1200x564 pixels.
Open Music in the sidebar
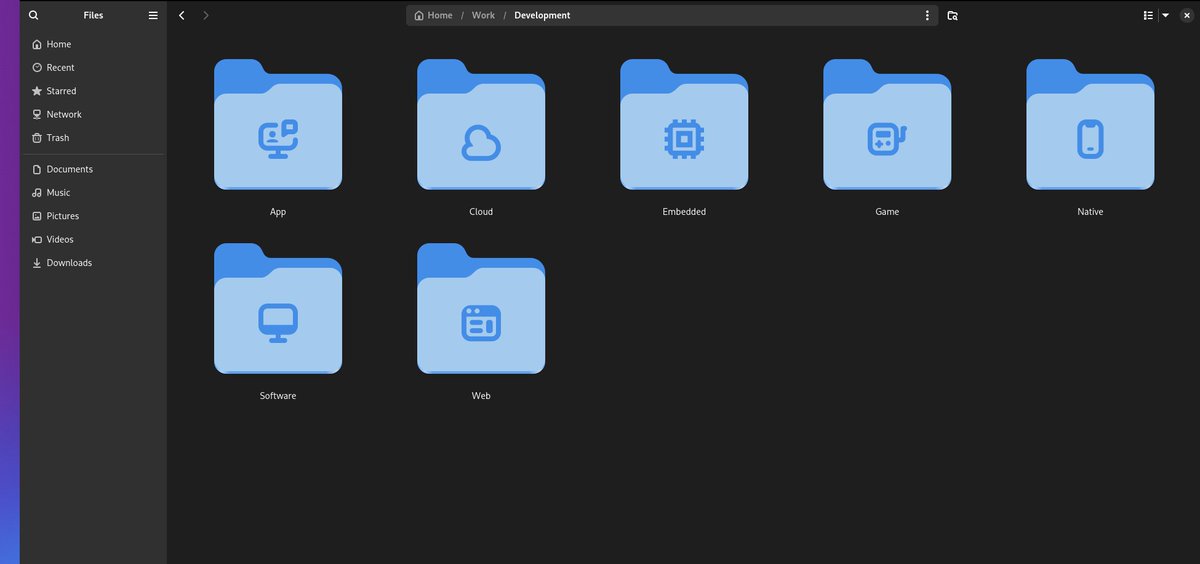[x=93, y=192]
